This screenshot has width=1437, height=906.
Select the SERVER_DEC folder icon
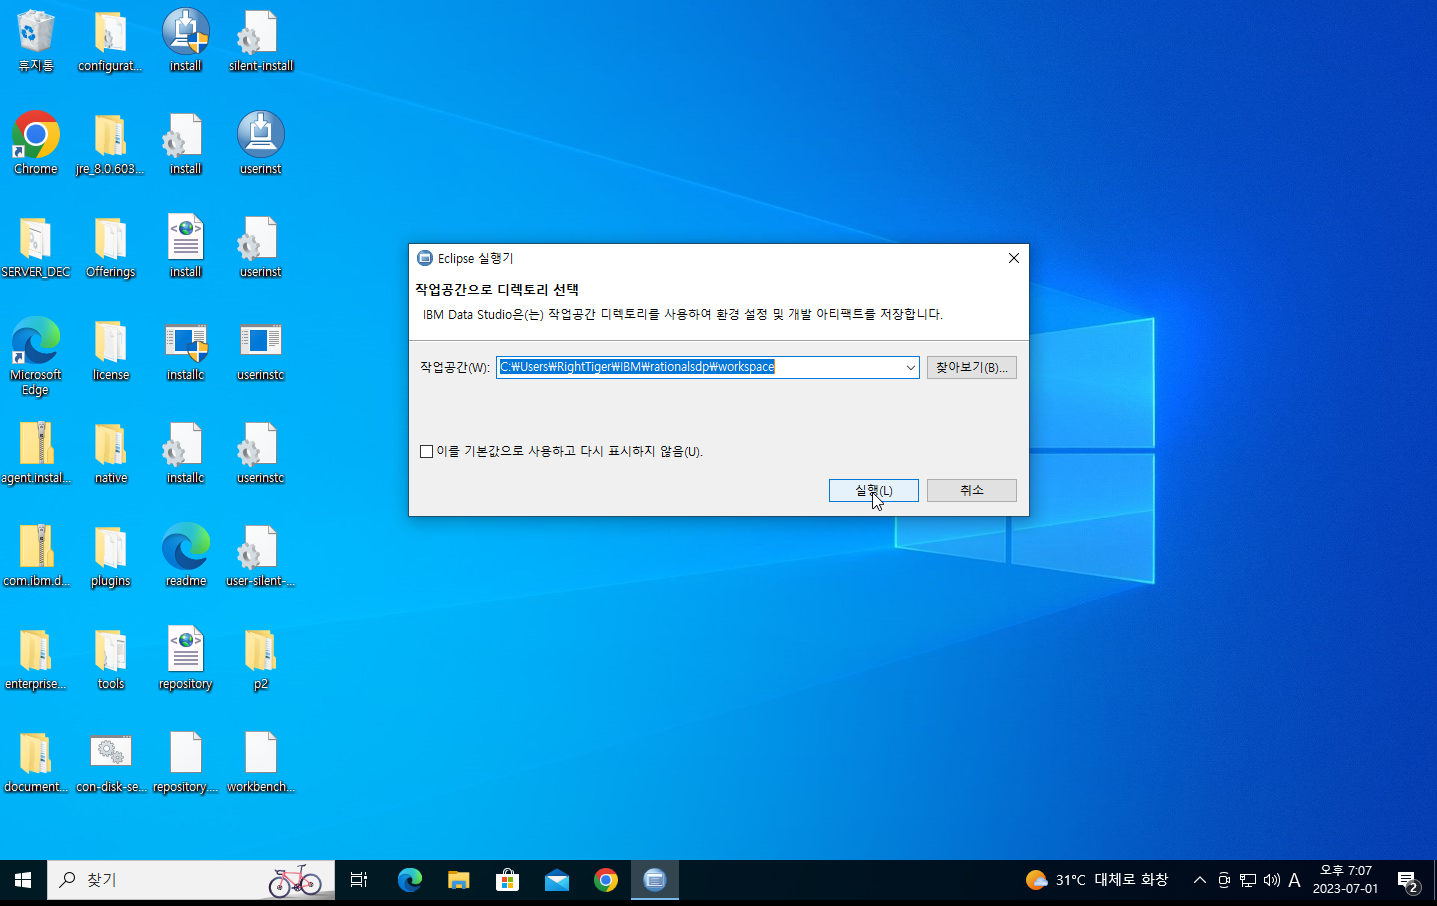(36, 247)
